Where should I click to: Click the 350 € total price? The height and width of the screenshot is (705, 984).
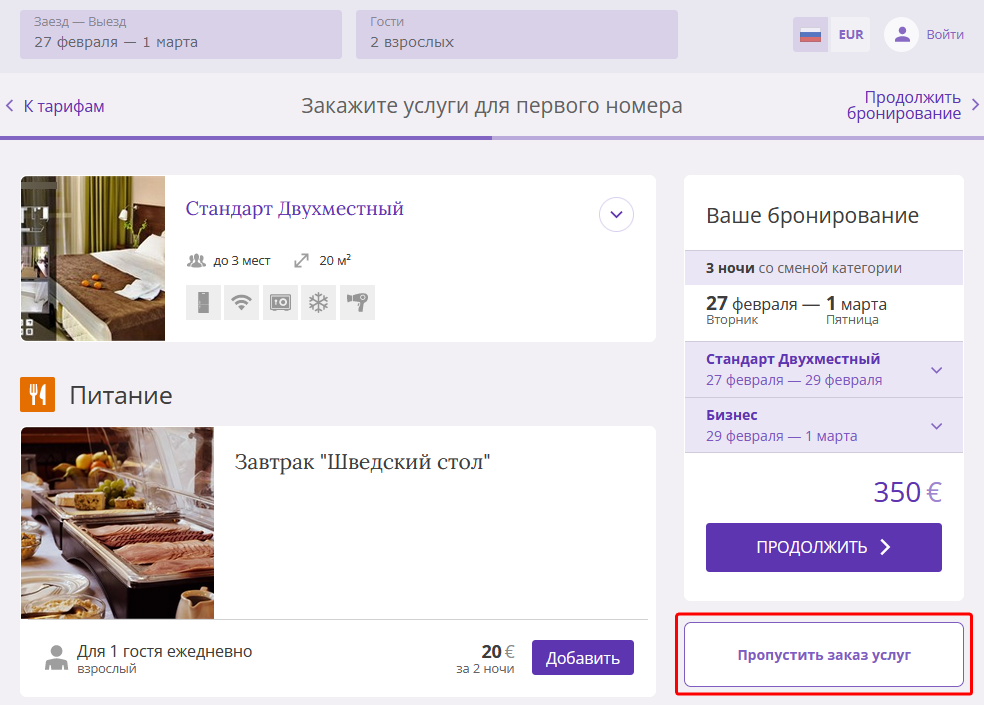(907, 492)
